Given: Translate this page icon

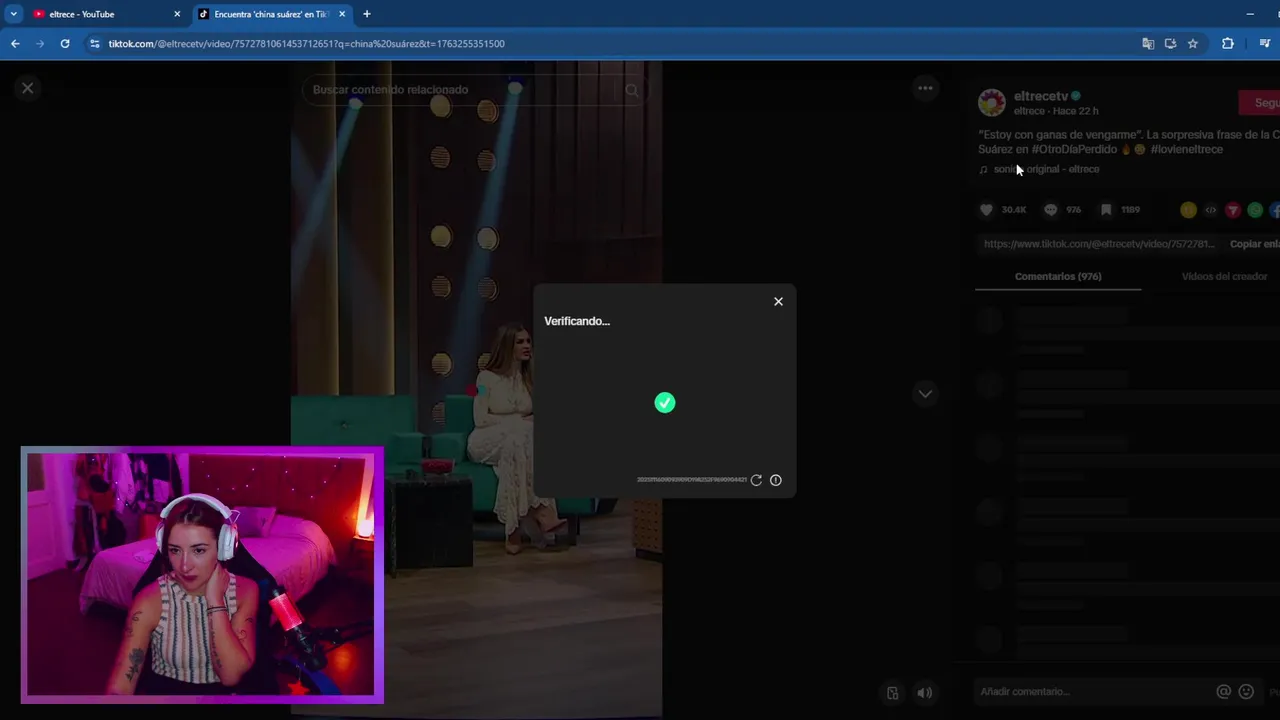Looking at the screenshot, I should tap(1148, 44).
